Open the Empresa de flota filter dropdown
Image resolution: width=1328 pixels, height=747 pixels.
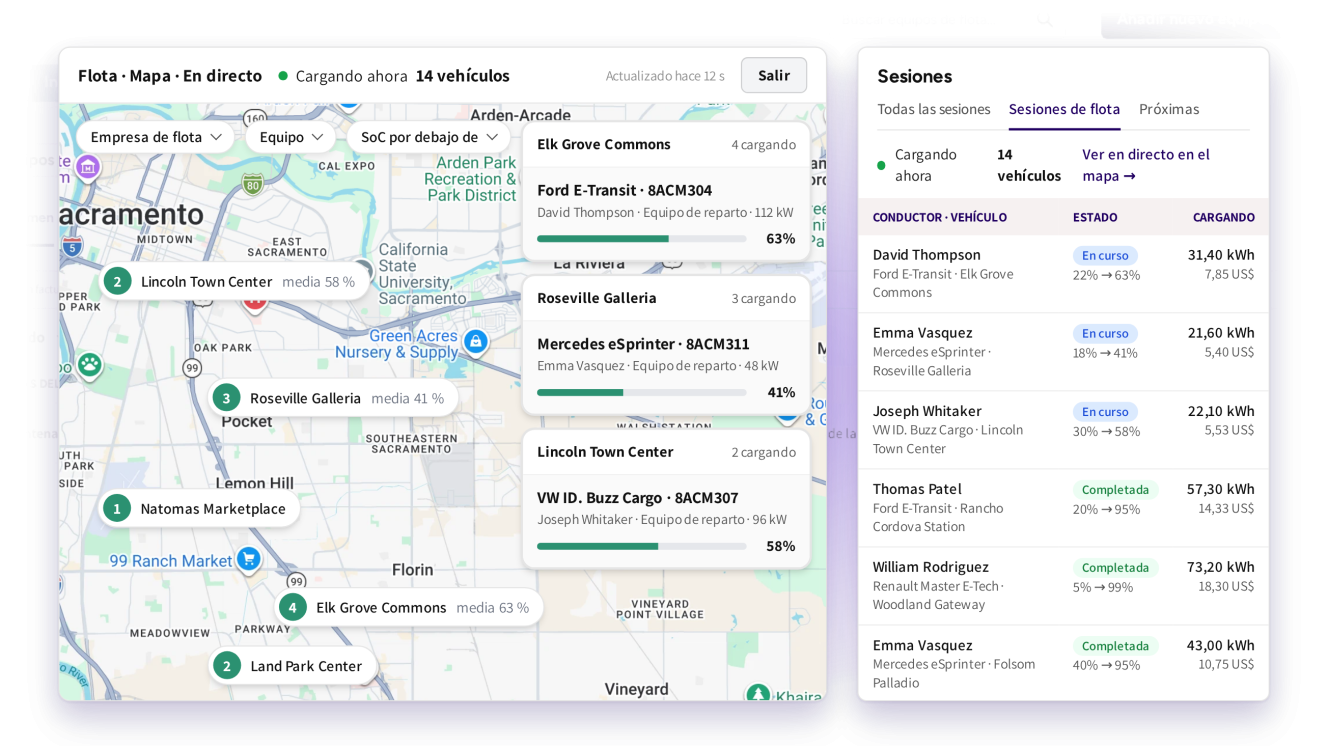coord(156,137)
